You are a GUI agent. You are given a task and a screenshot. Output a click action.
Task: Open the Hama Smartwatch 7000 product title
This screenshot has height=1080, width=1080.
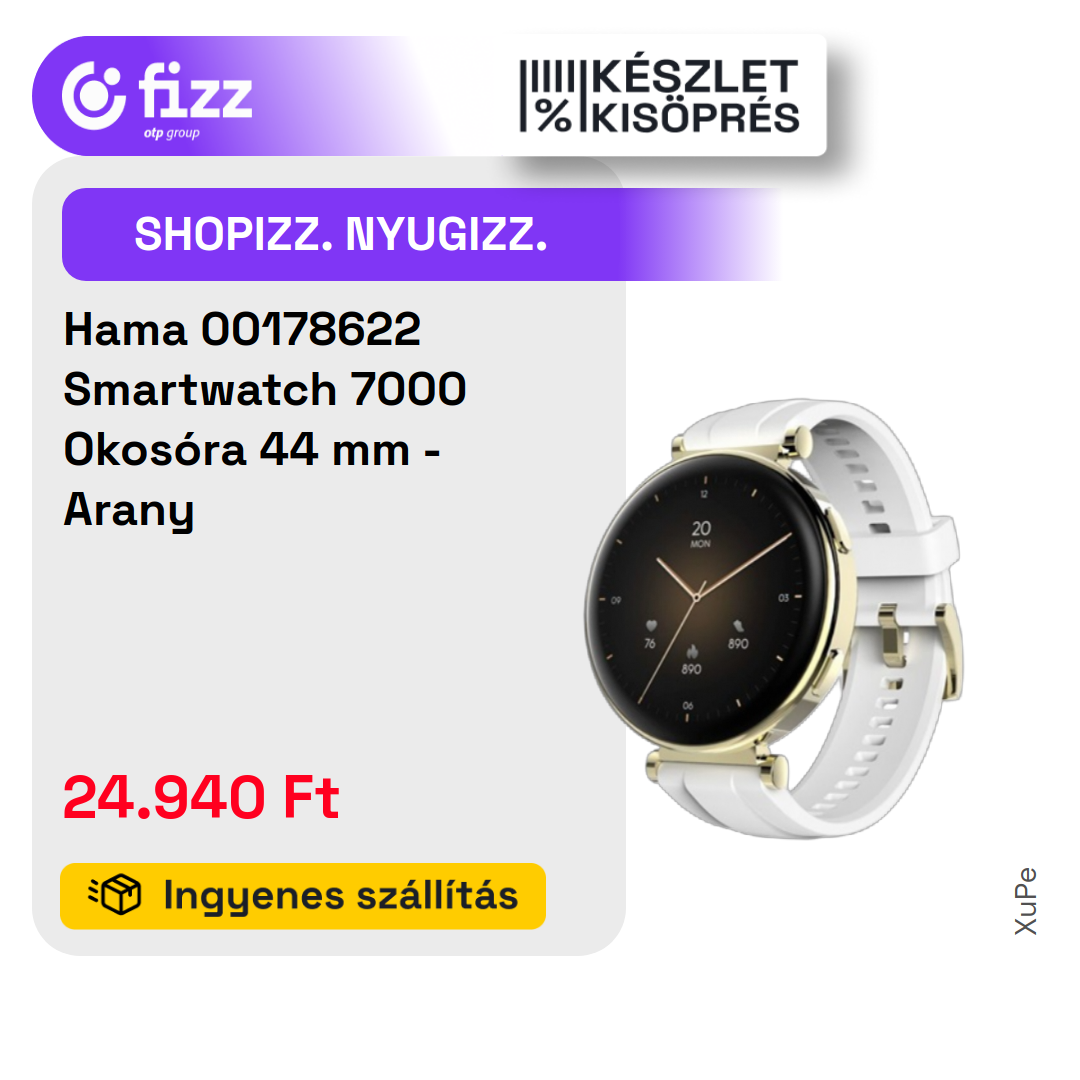pos(265,419)
